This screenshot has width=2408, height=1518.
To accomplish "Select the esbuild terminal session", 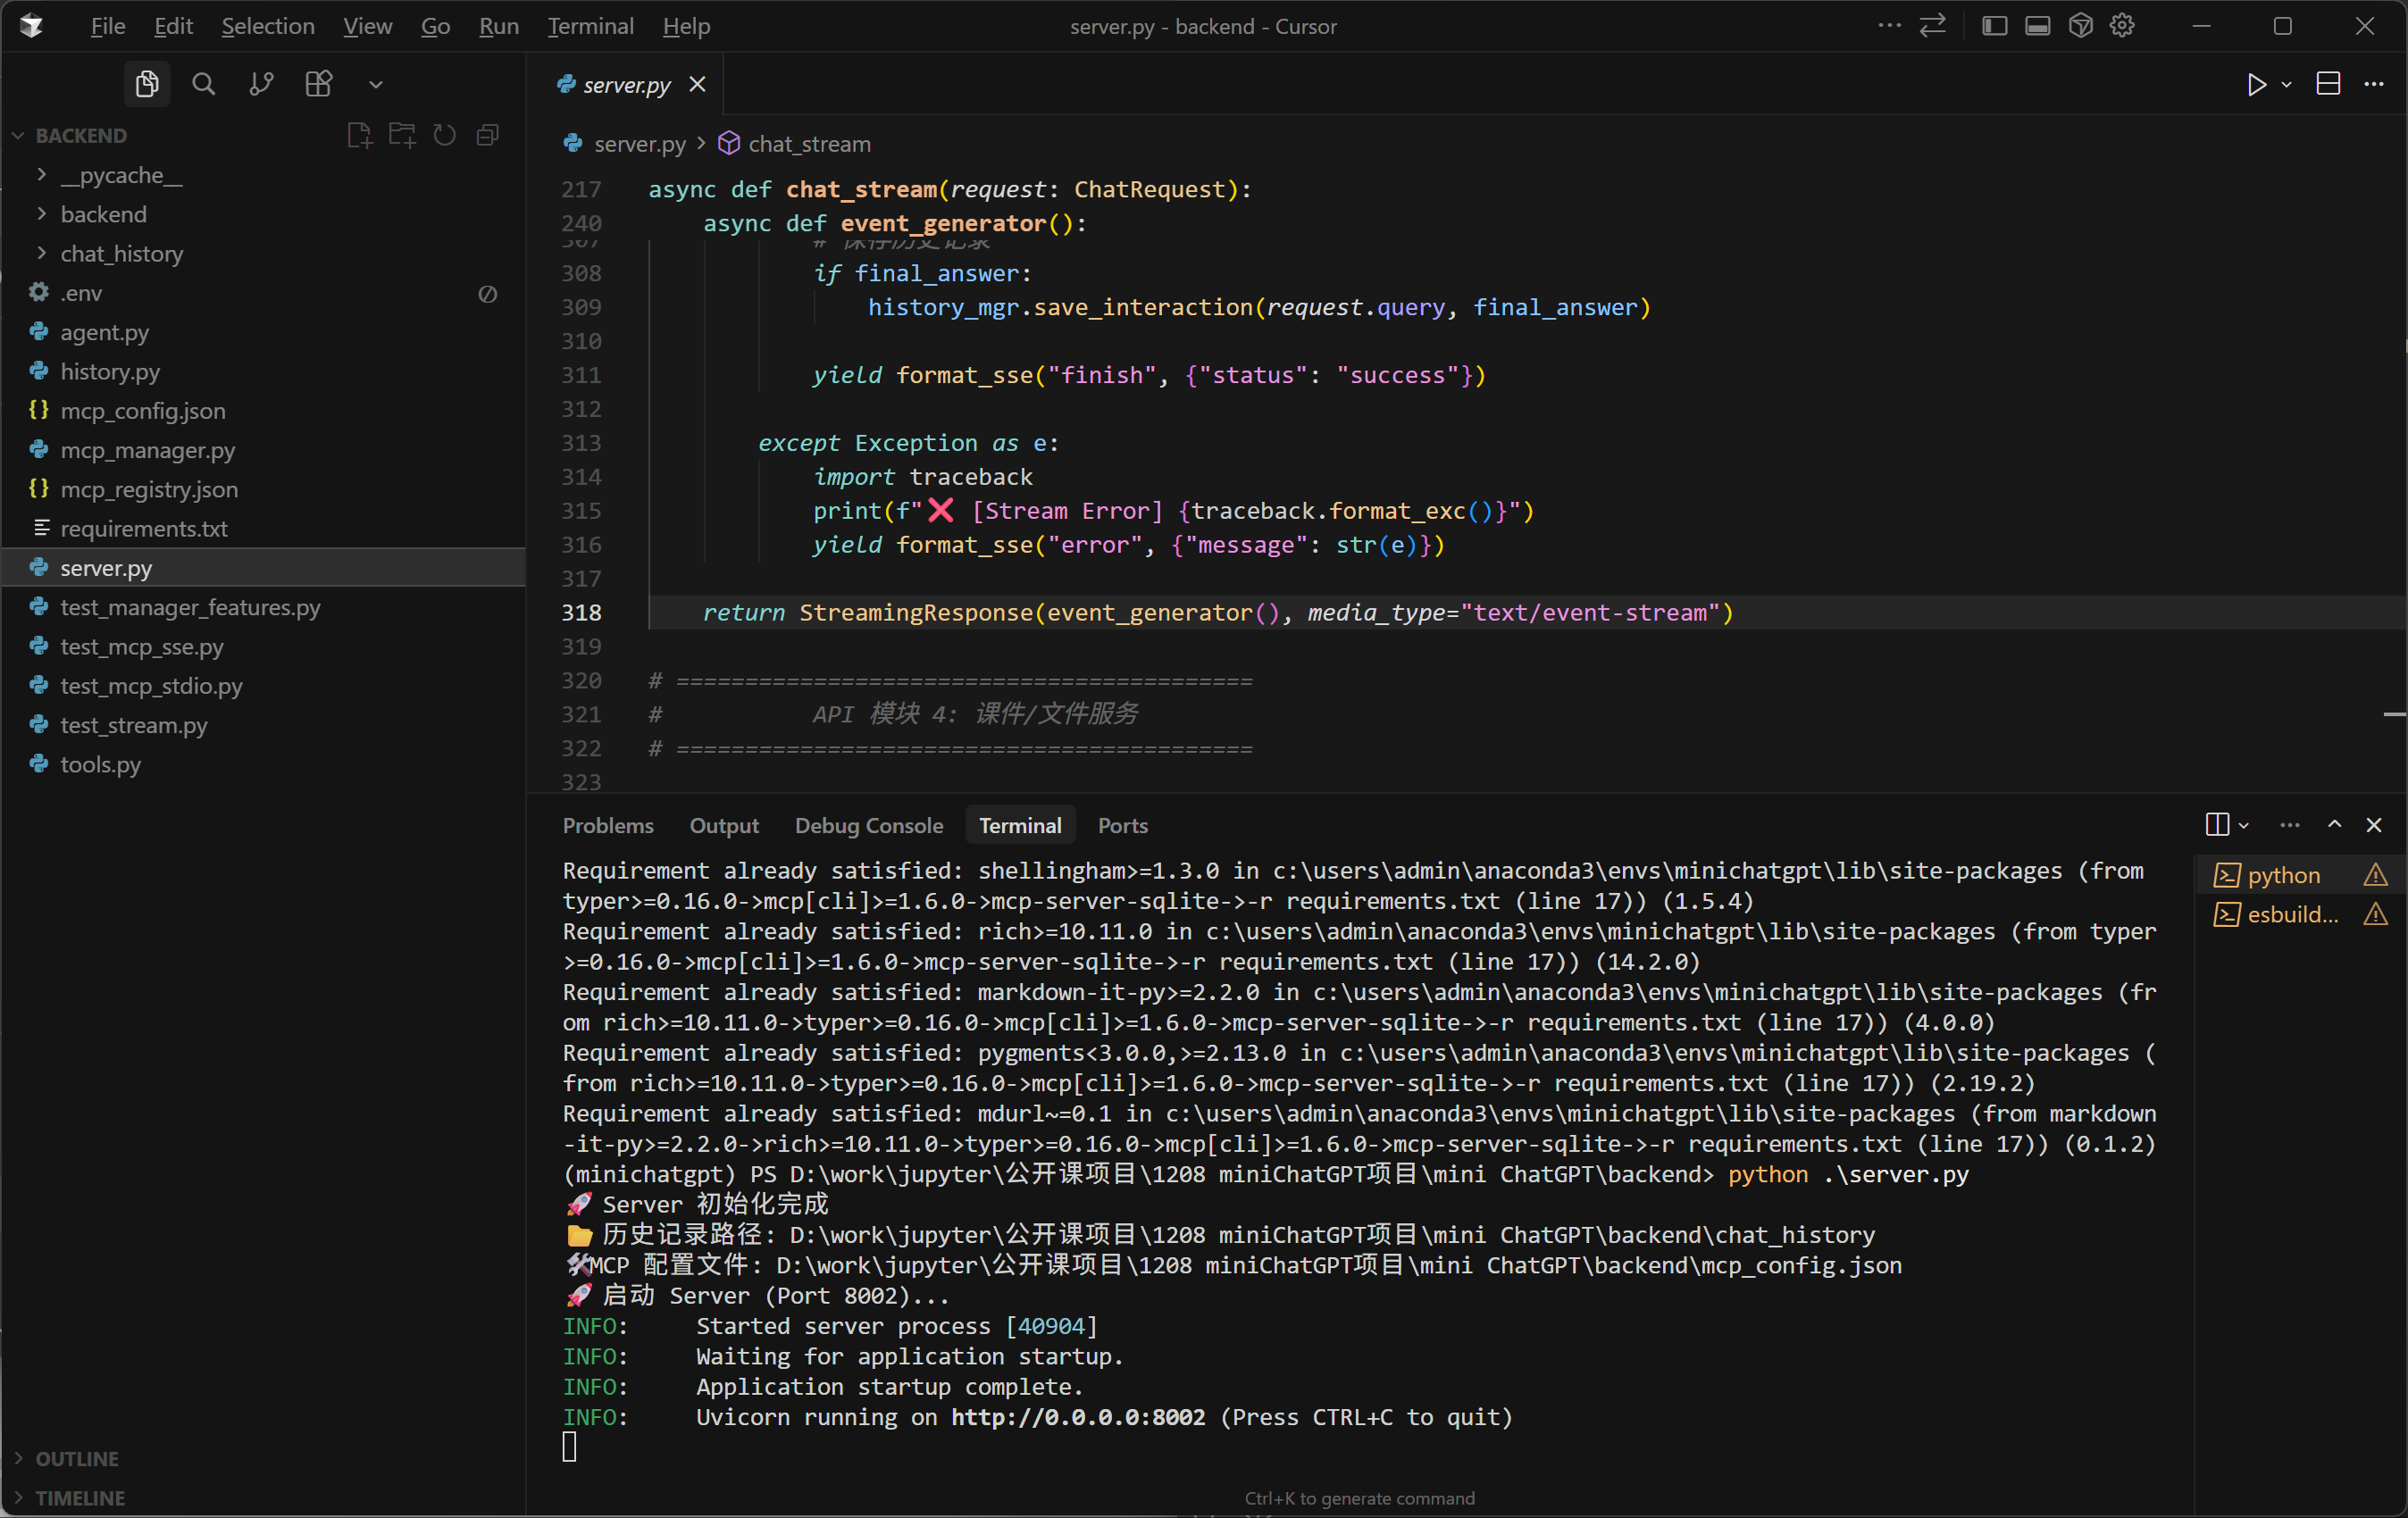I will click(x=2300, y=914).
